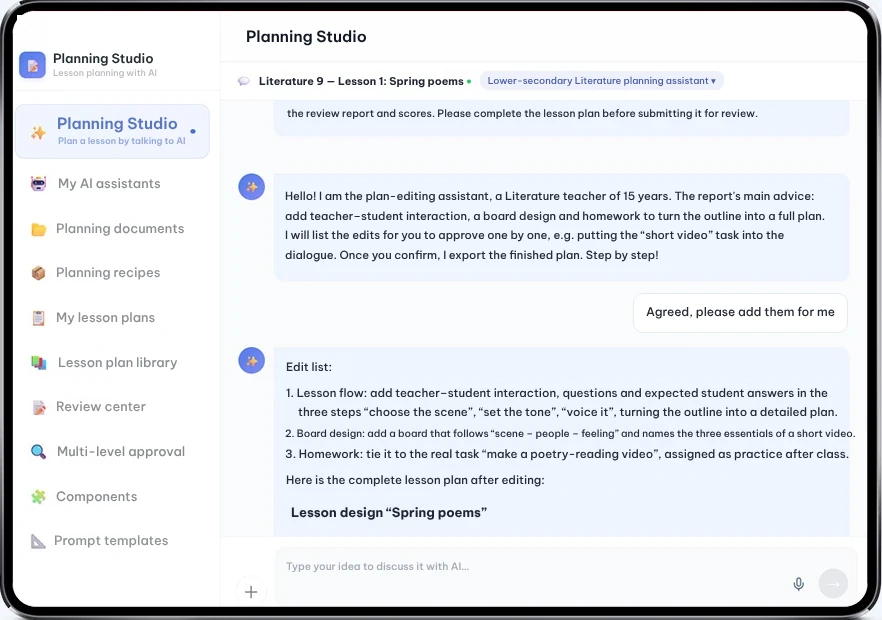Click the "Lesson planning with AI" subtitle
882x620 pixels.
(x=105, y=73)
